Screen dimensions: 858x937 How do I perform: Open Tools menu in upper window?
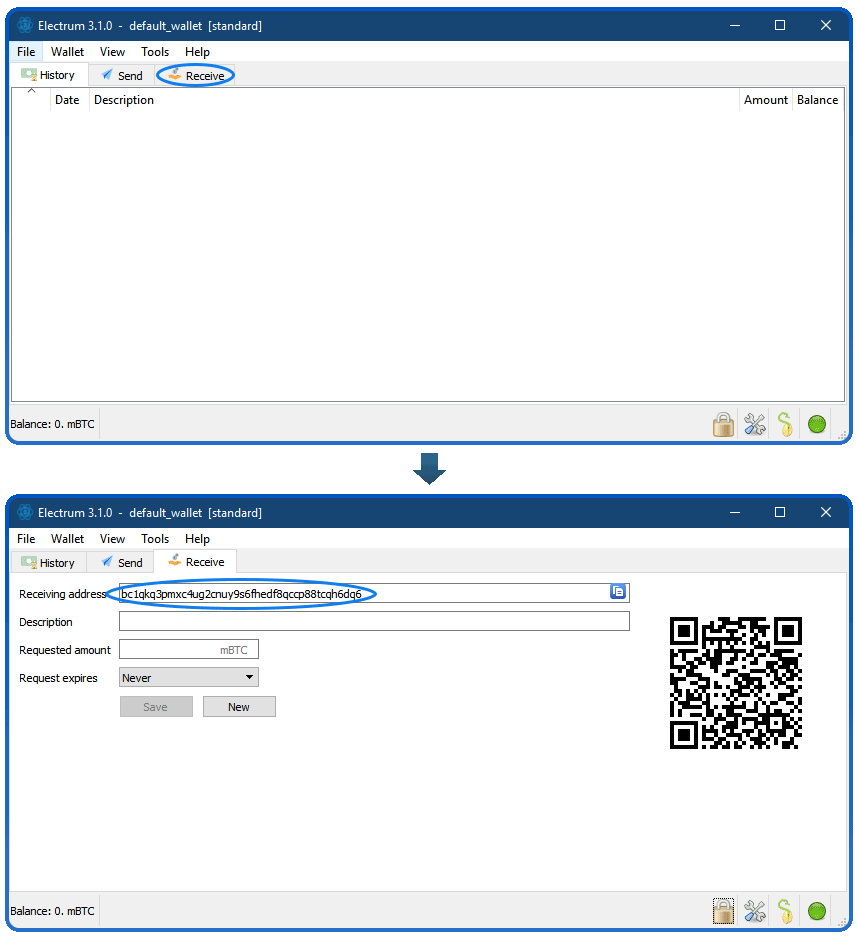coord(155,51)
